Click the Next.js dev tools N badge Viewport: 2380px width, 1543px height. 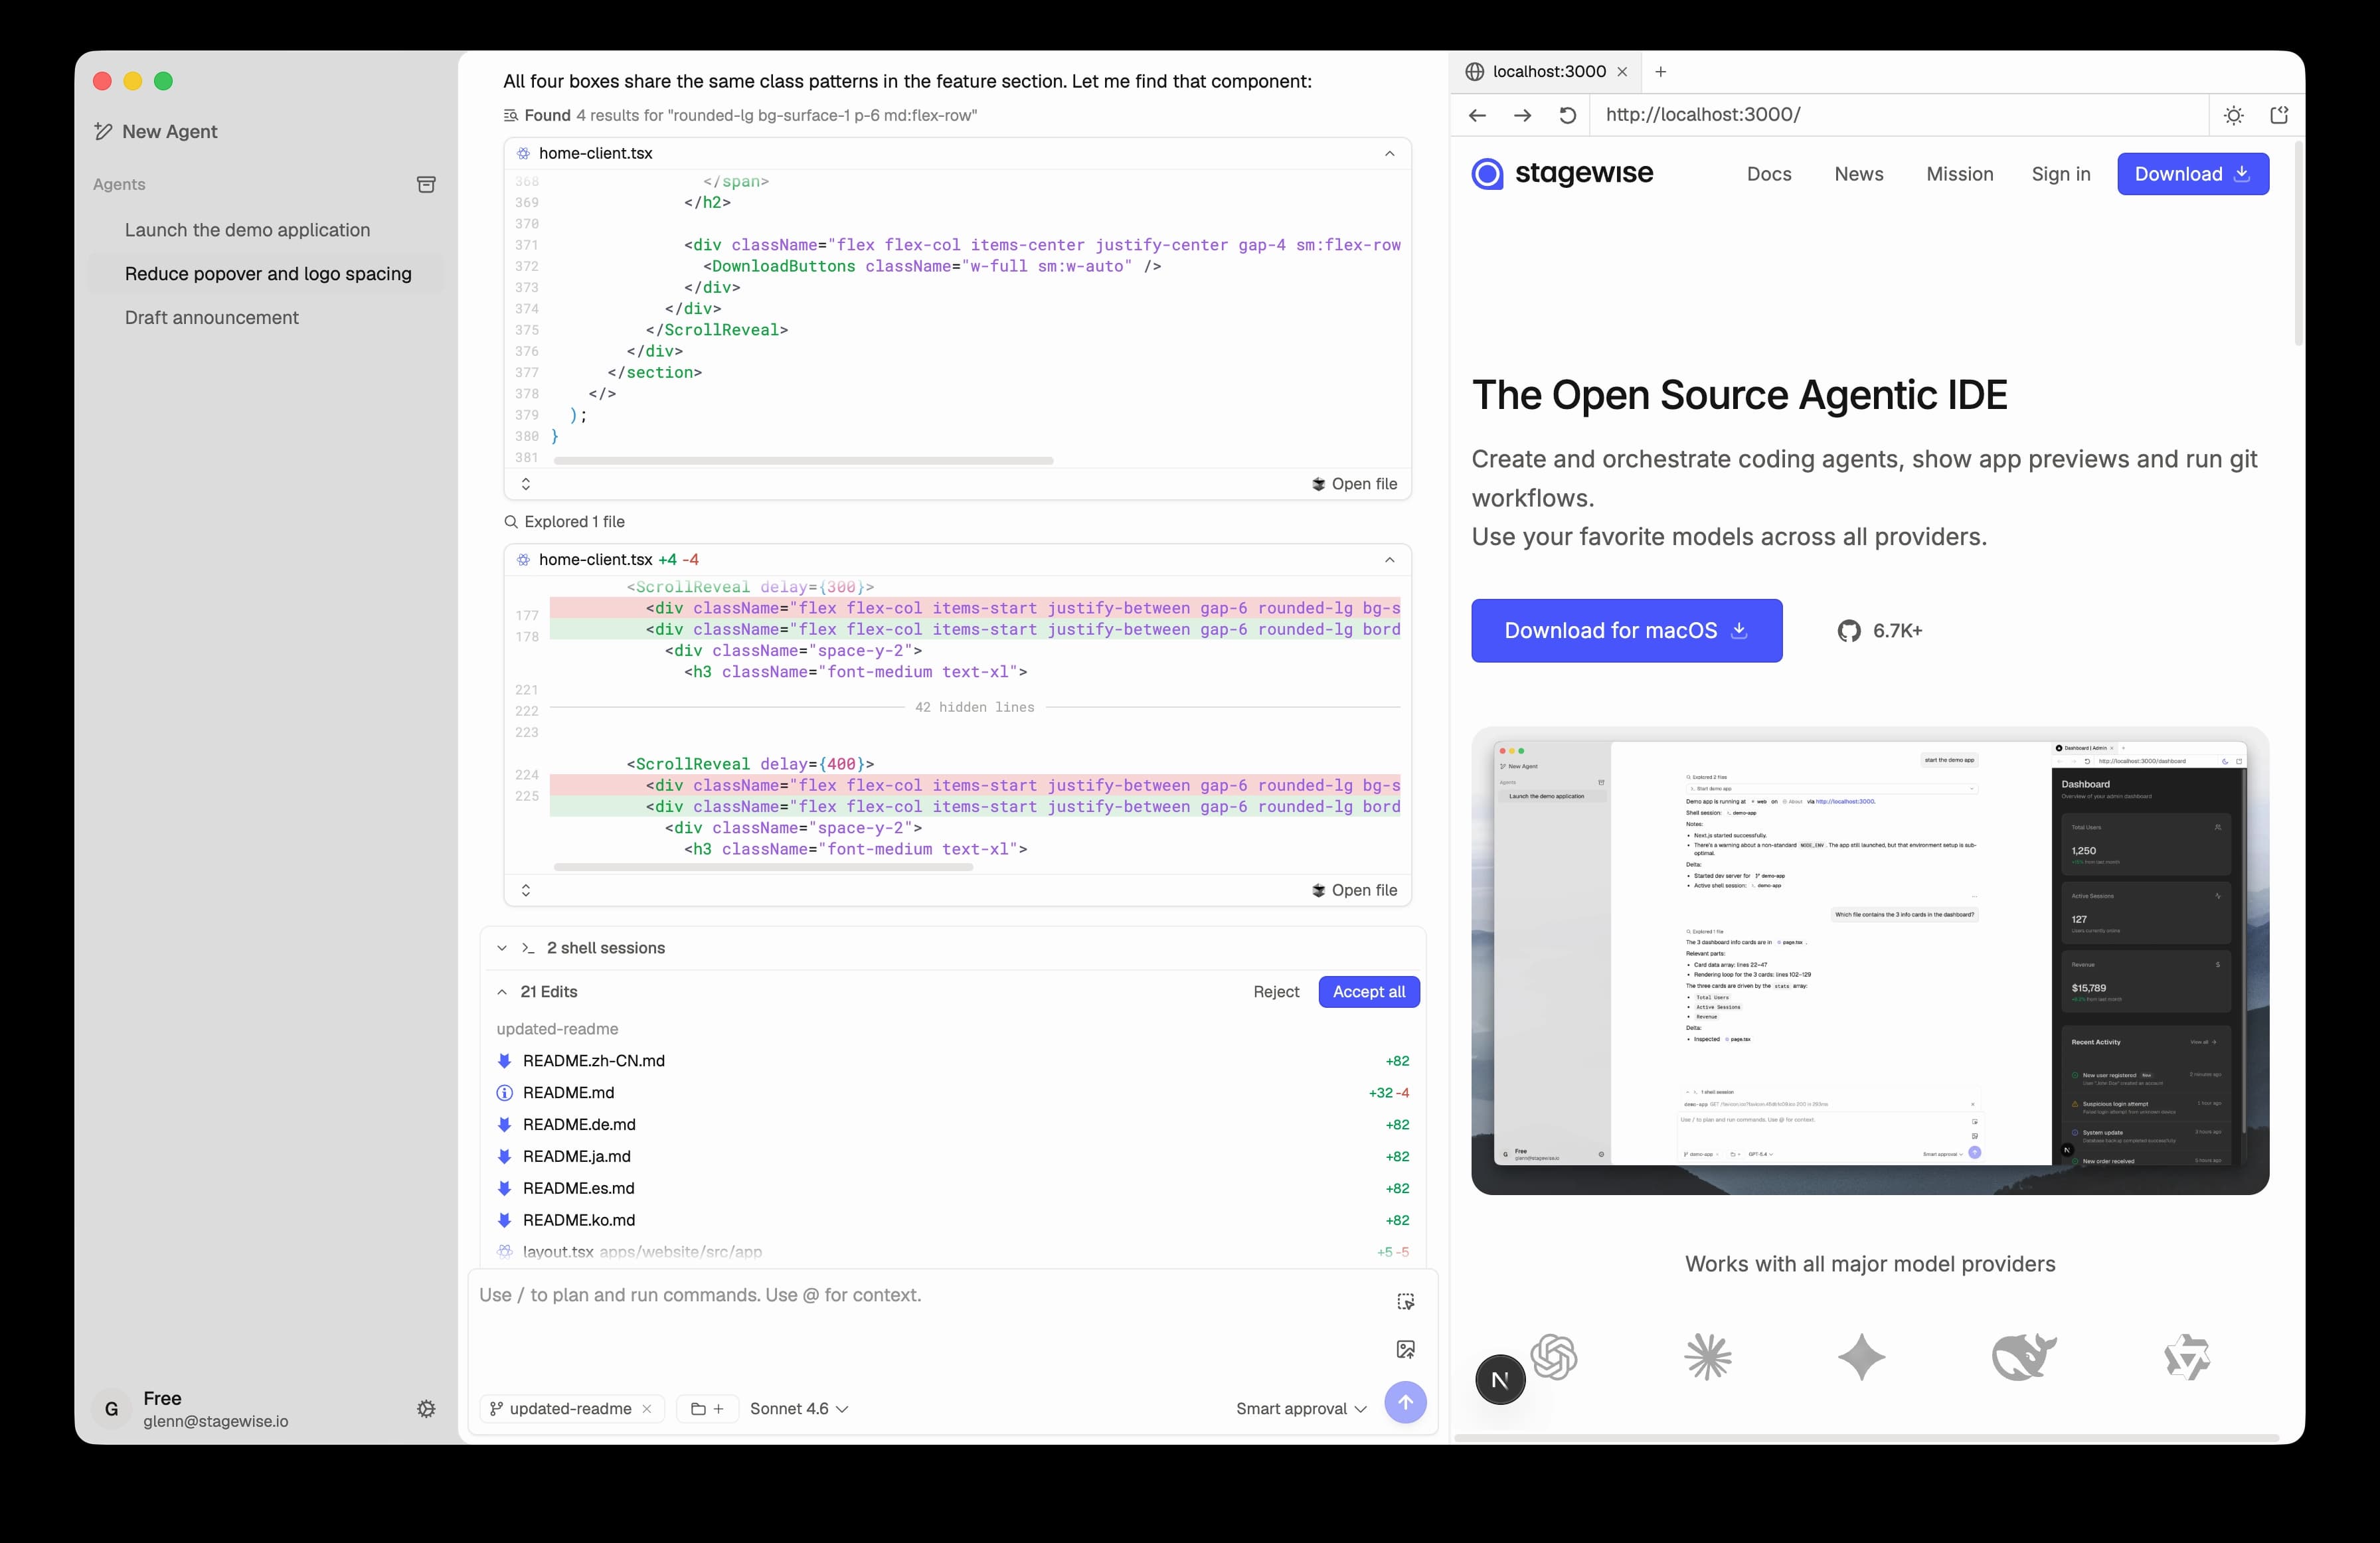point(1500,1380)
